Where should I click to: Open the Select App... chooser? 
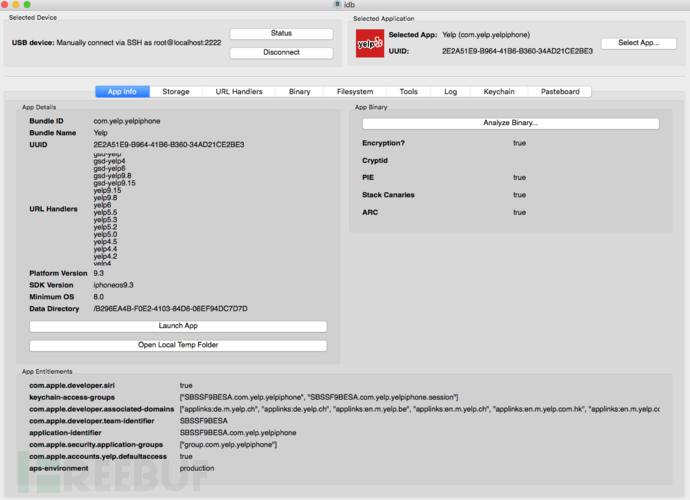[639, 43]
